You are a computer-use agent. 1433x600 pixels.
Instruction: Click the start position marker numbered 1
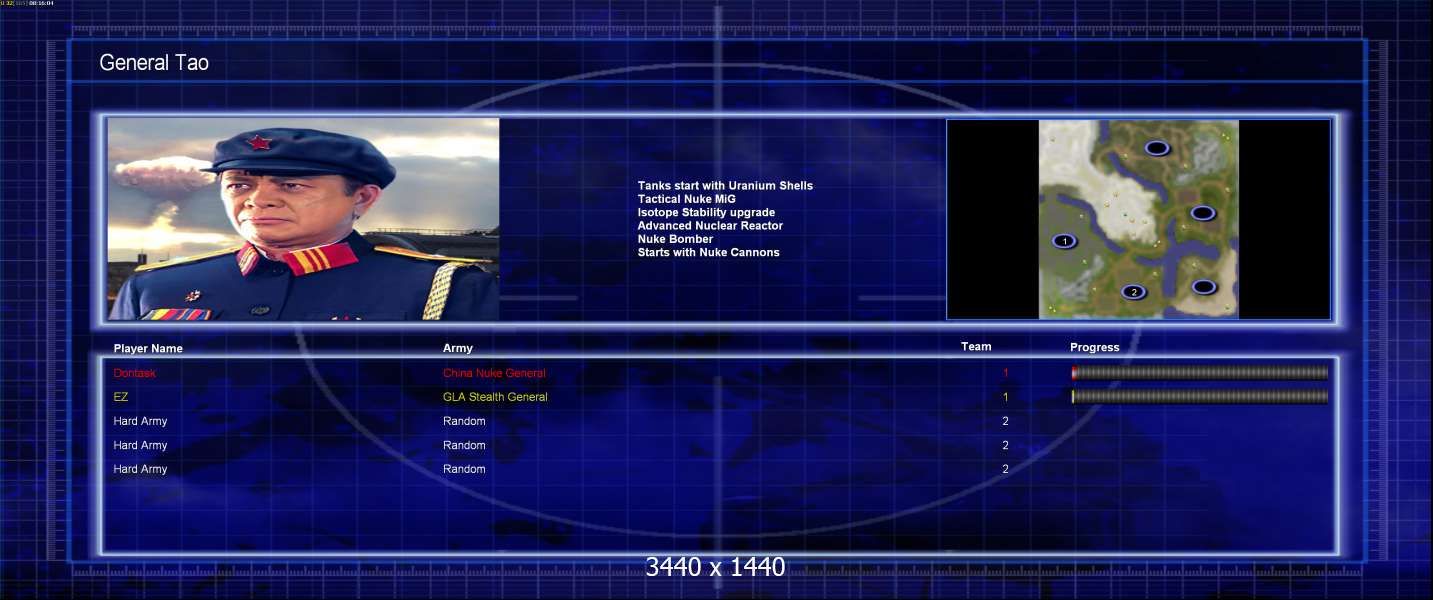point(1065,241)
